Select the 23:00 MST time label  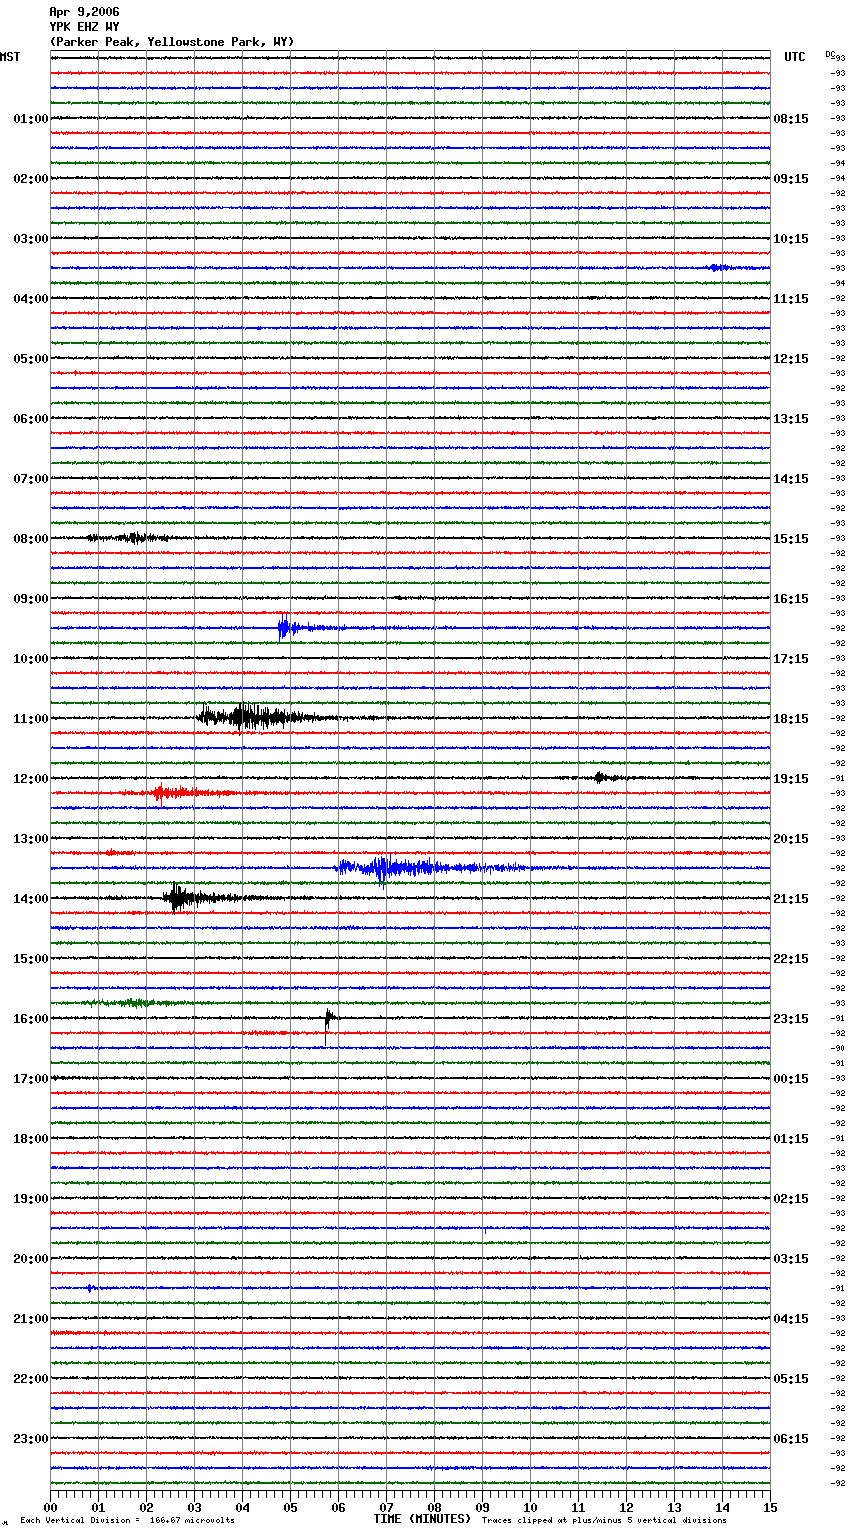click(x=31, y=1439)
